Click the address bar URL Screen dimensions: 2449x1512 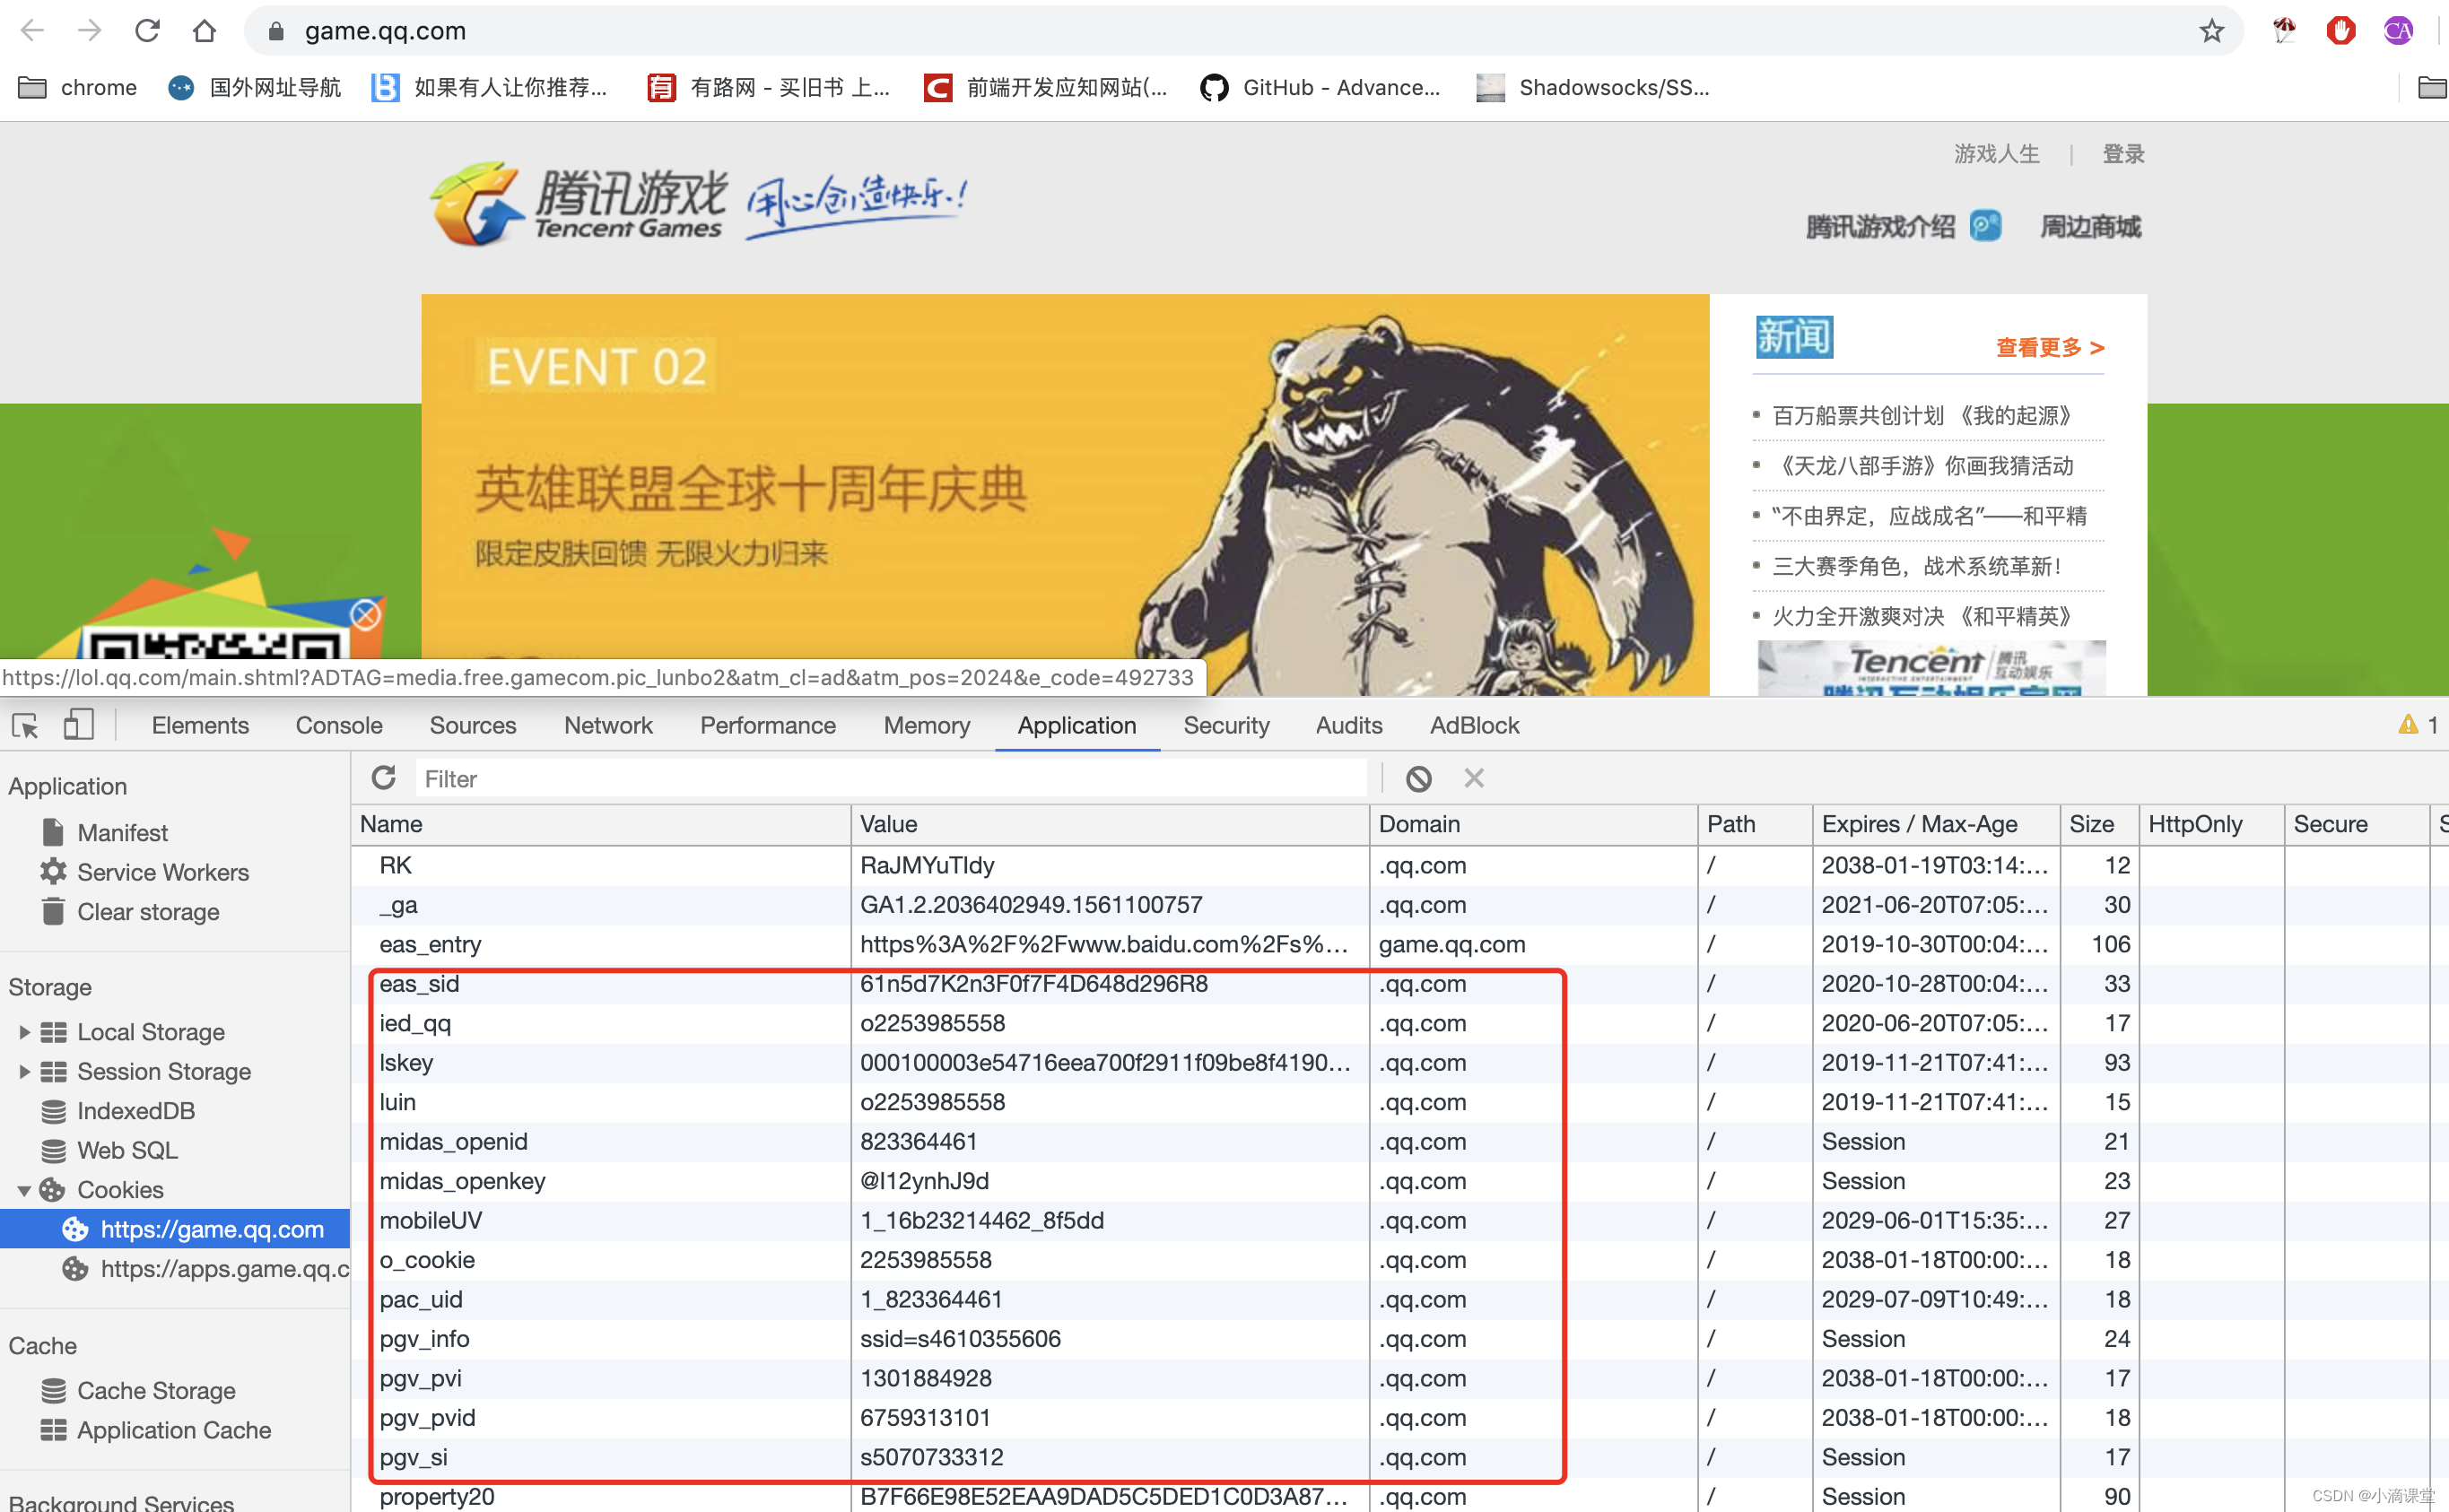click(385, 31)
